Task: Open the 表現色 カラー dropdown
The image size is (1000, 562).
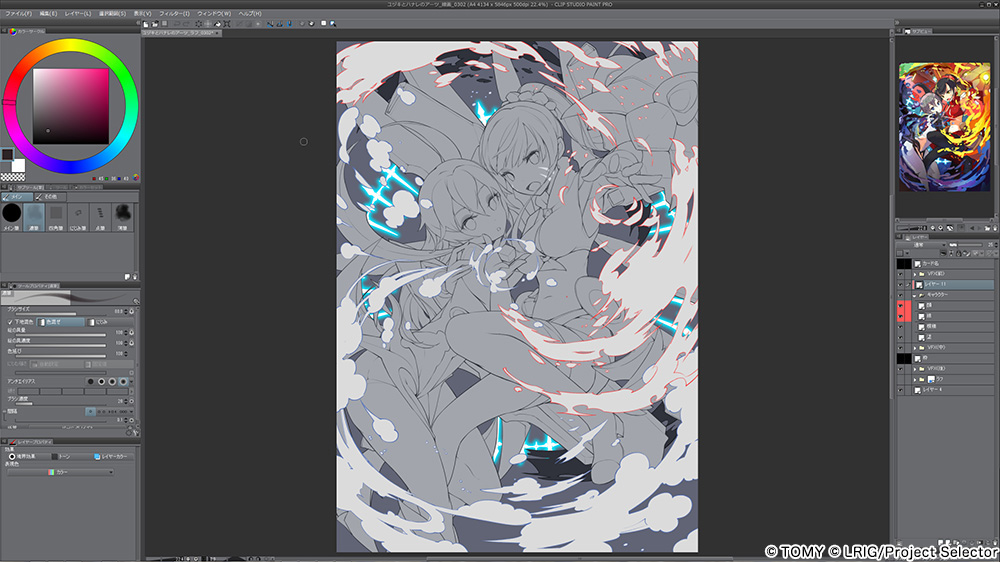Action: pyautogui.click(x=59, y=473)
